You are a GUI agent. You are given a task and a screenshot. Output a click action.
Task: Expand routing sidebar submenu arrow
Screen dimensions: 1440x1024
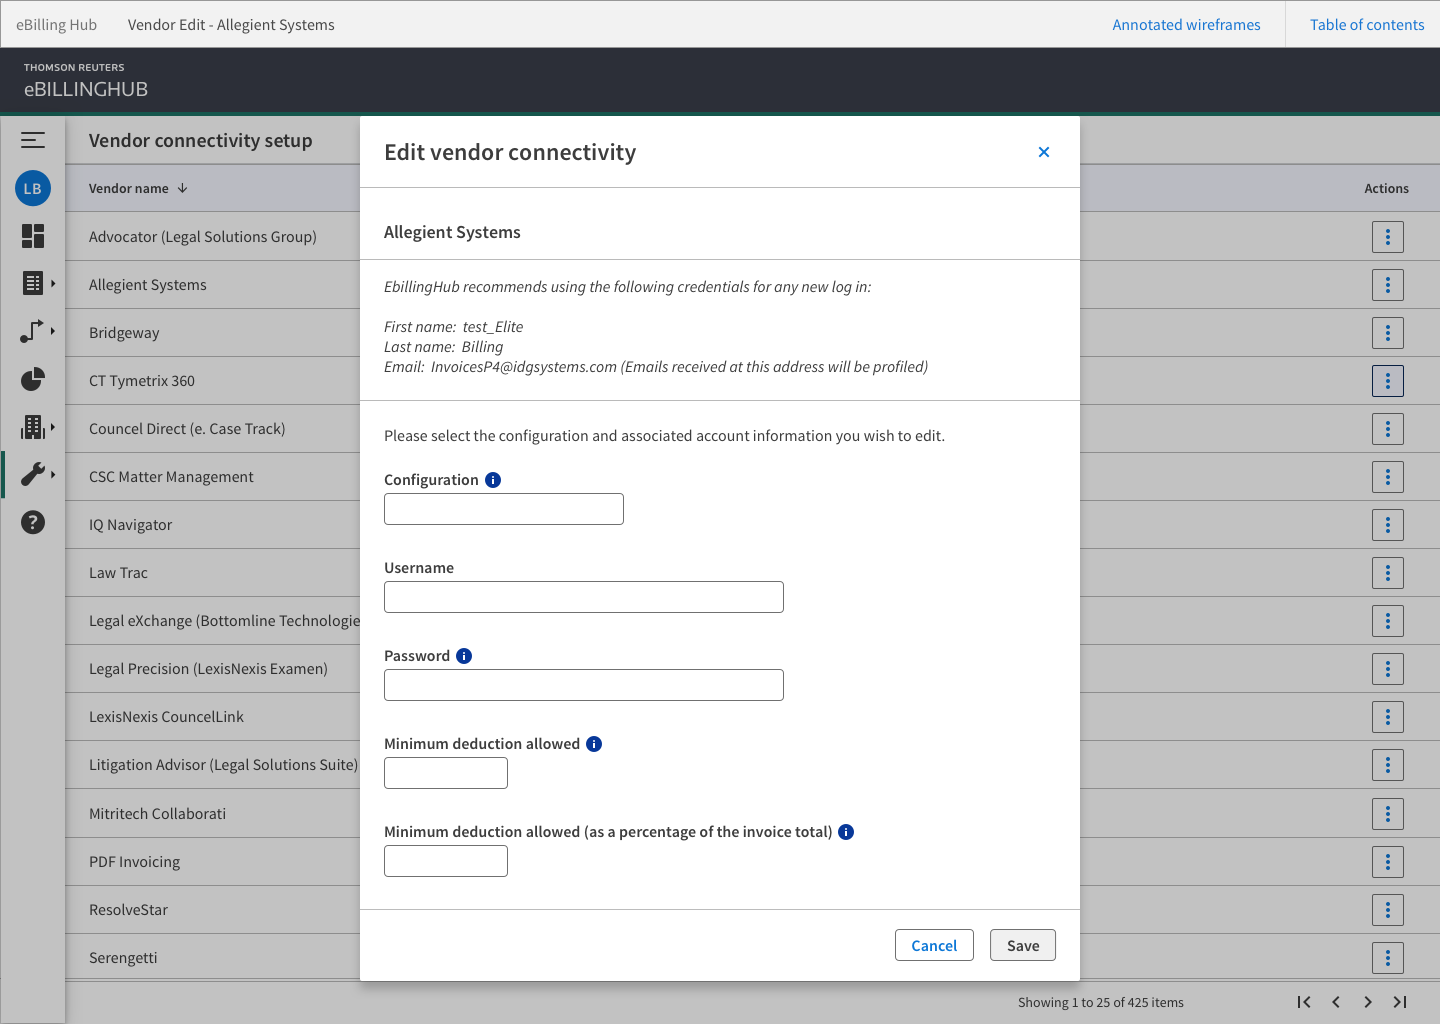[53, 330]
